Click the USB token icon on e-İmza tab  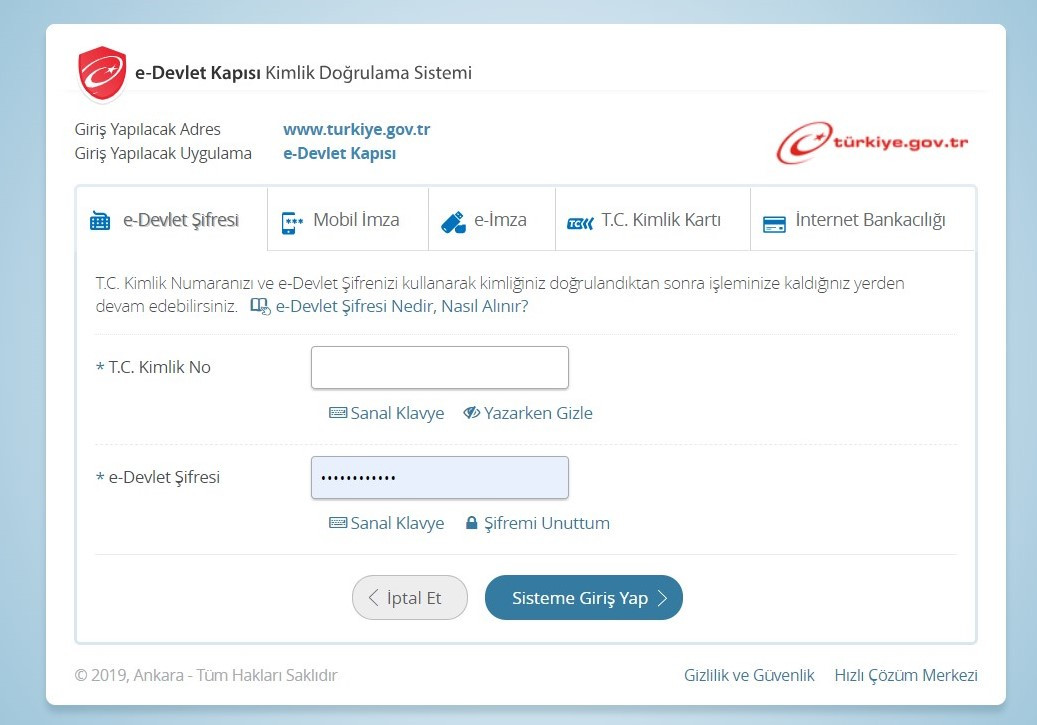click(x=454, y=222)
